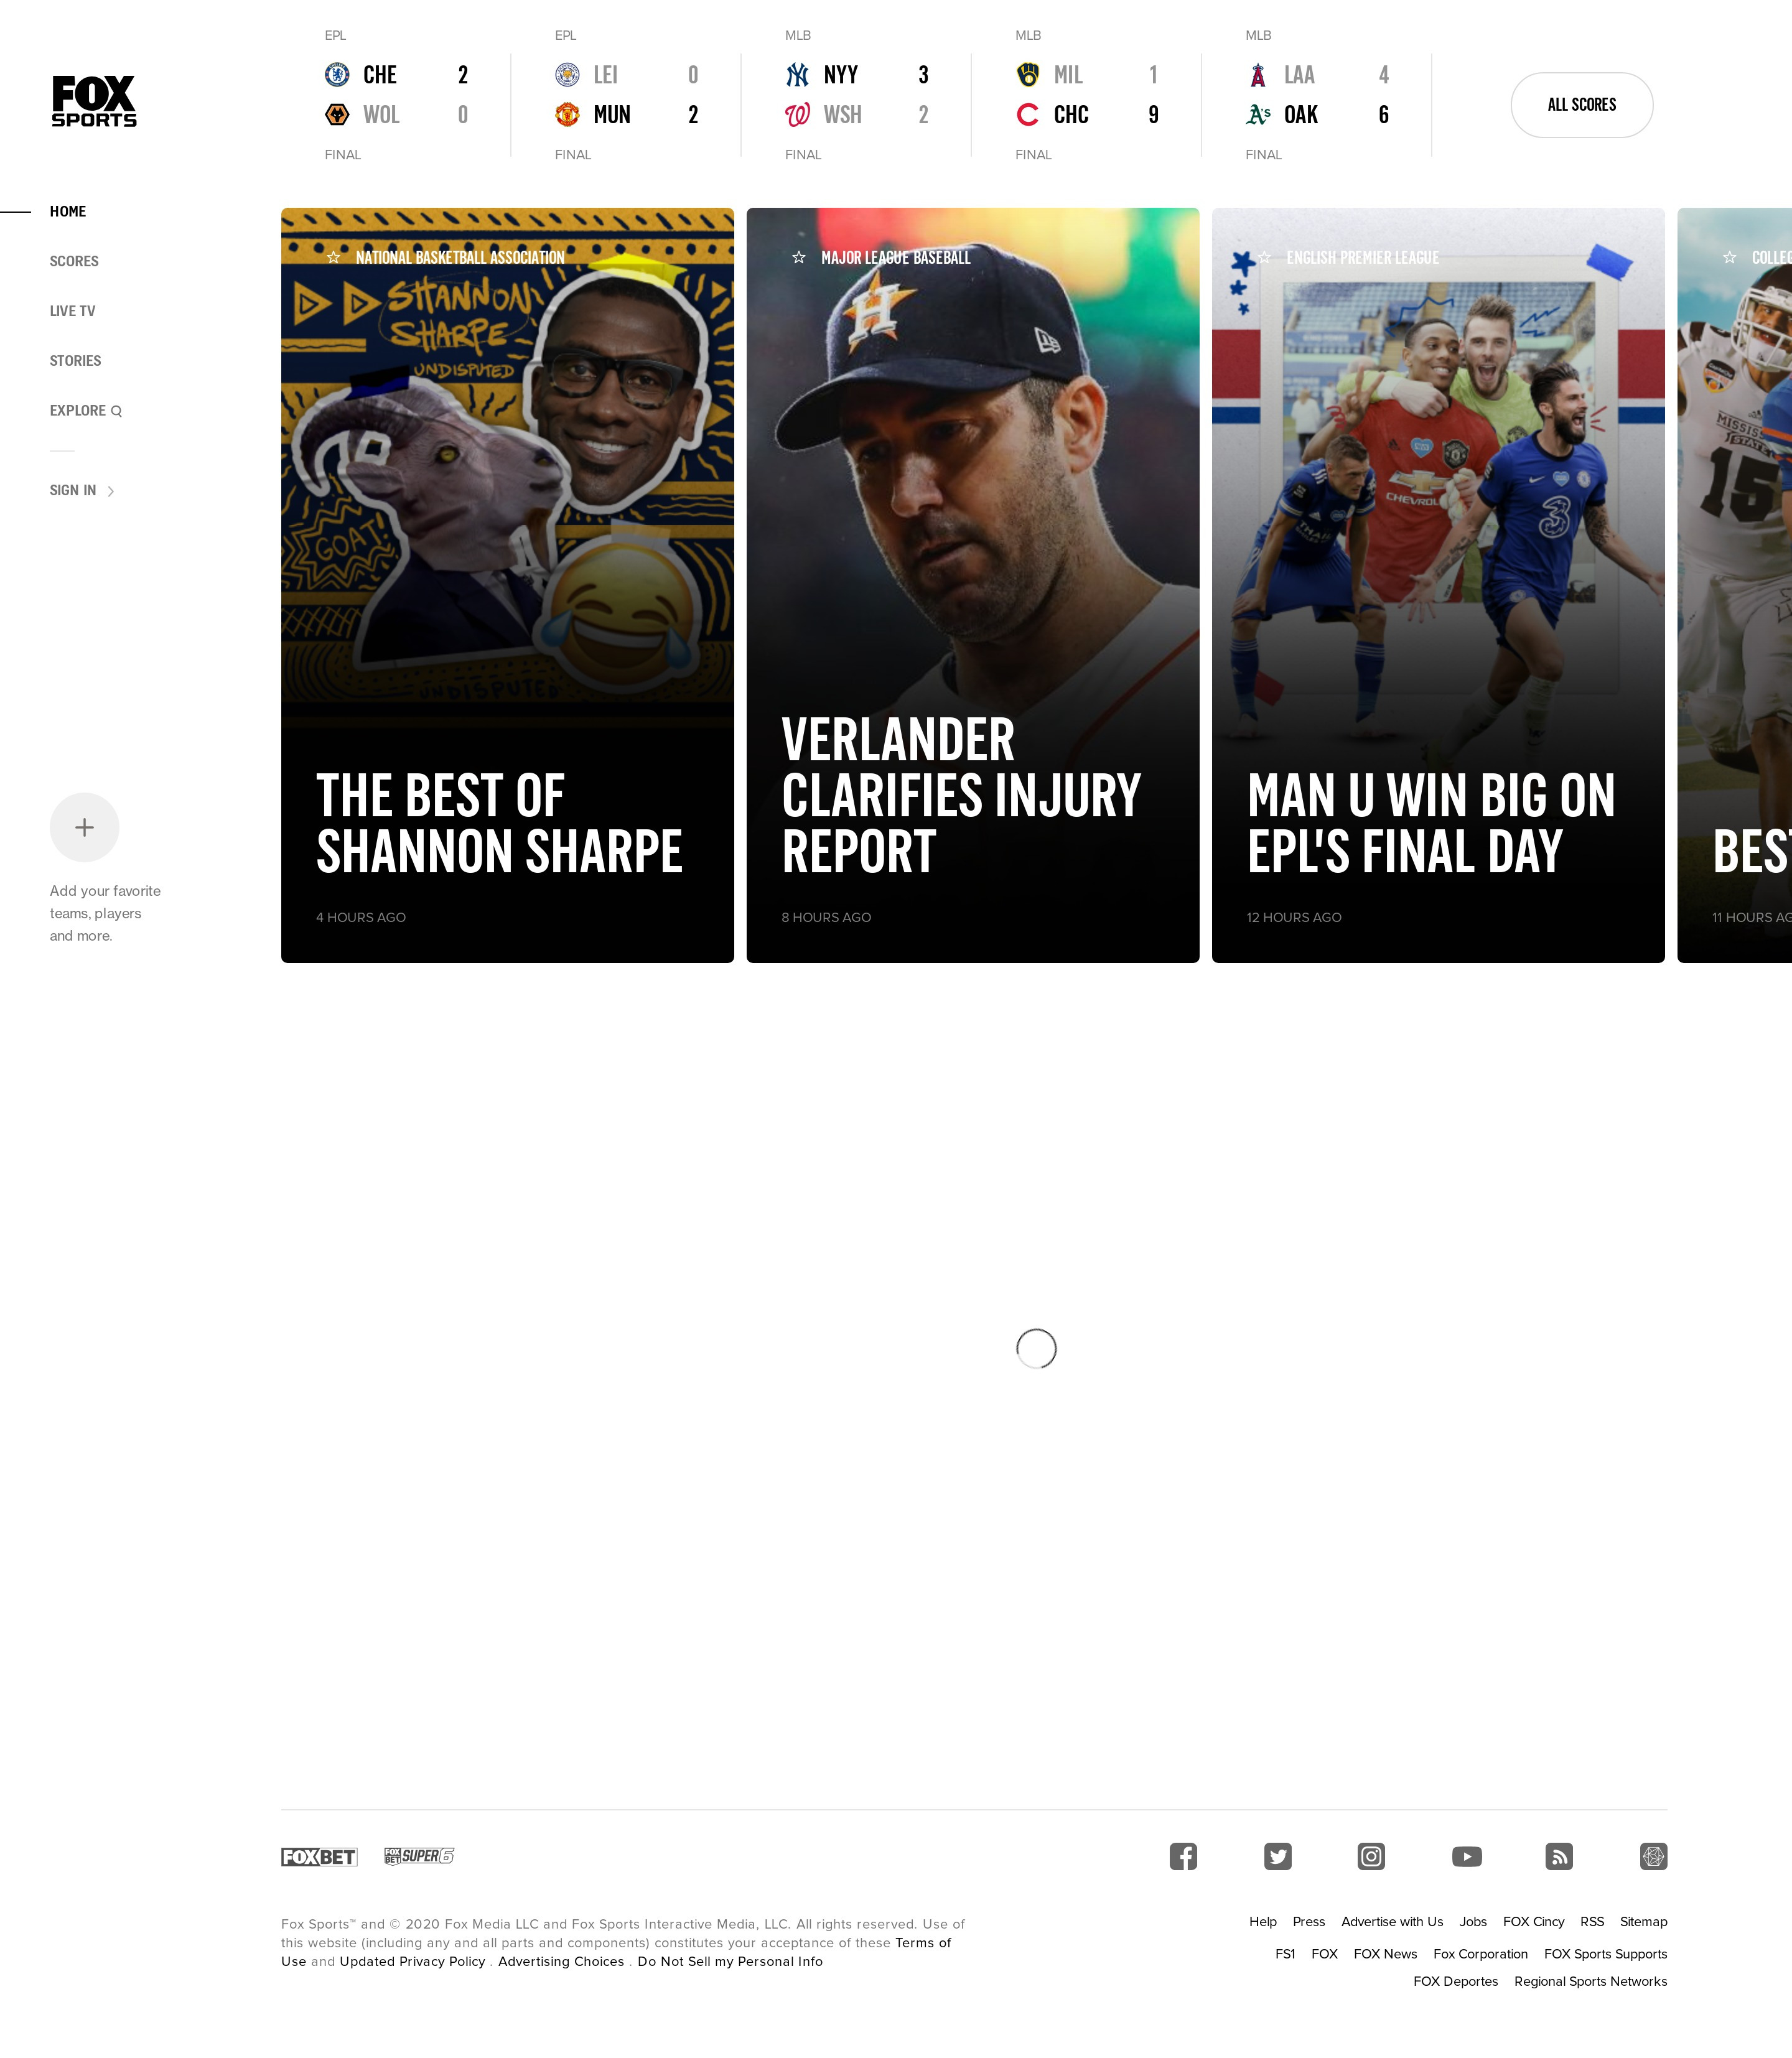Click the FOX Sports logo
1792x2058 pixels.
(94, 101)
